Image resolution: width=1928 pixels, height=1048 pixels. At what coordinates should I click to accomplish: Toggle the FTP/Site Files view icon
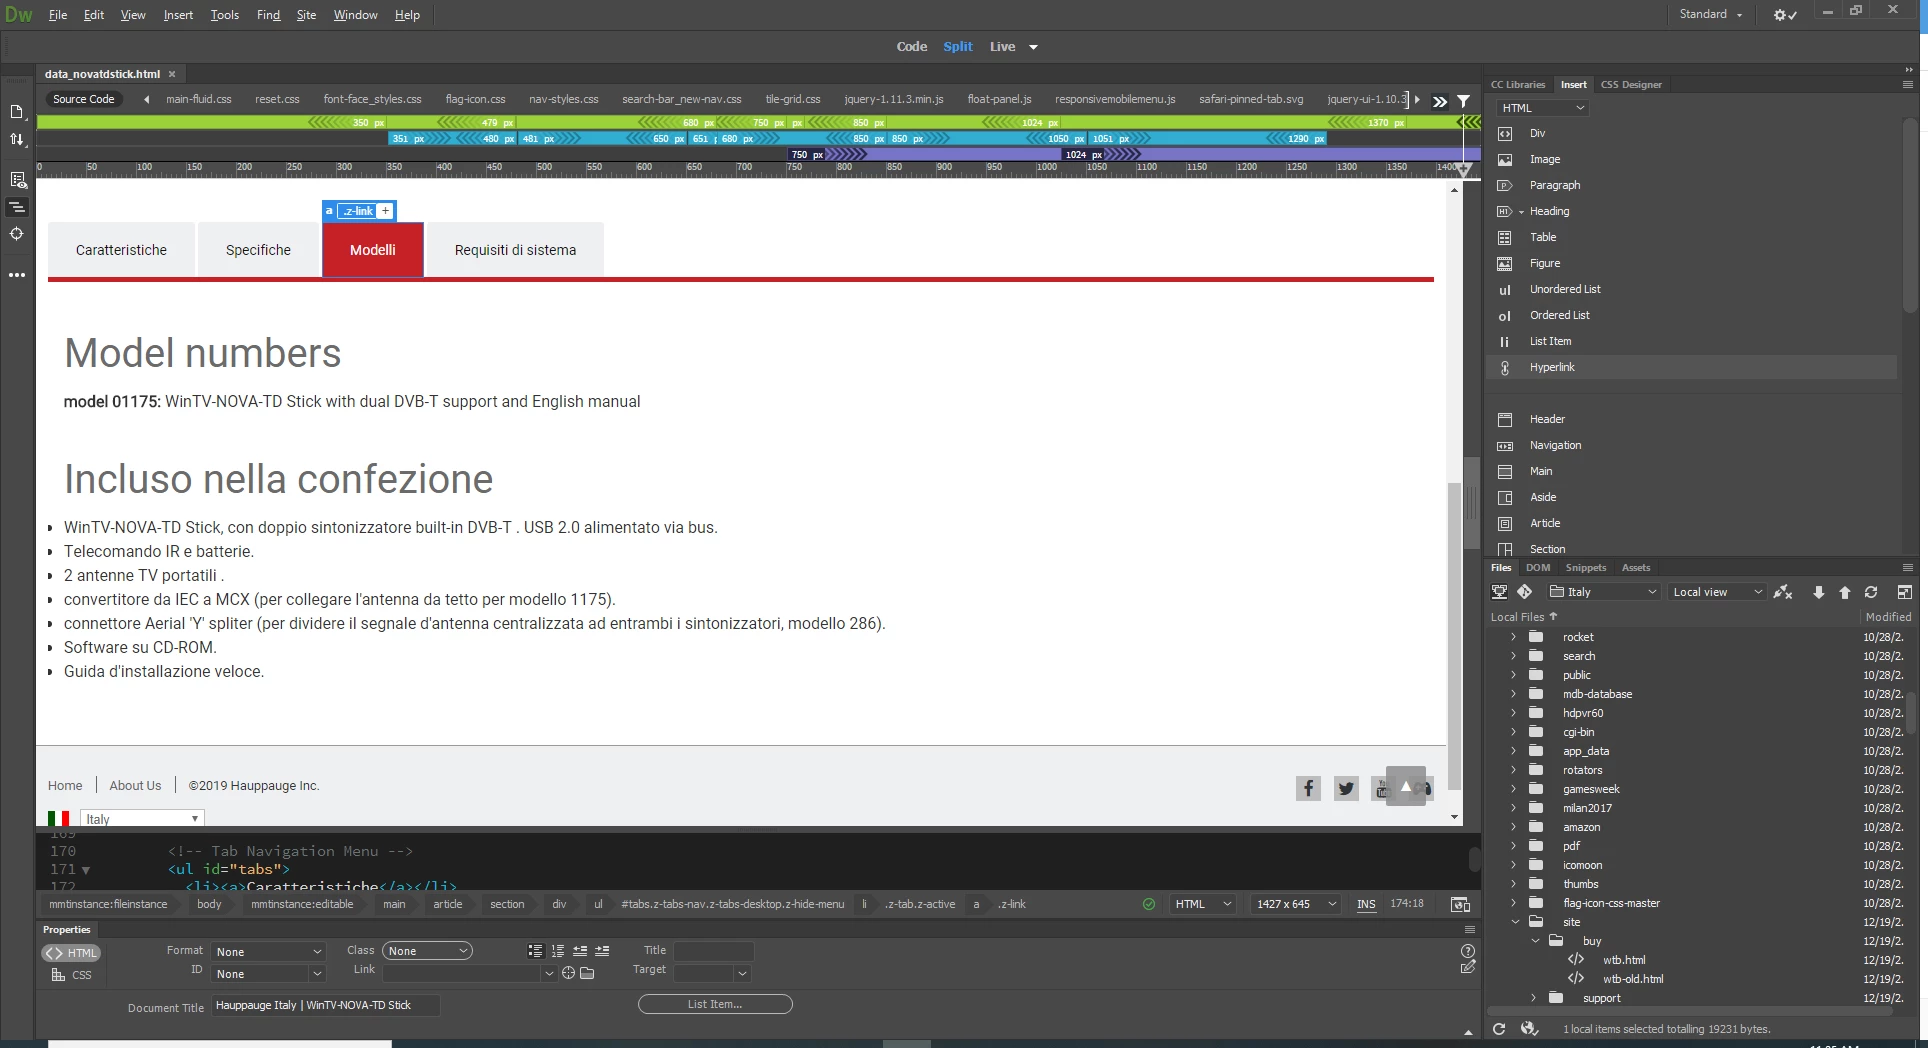pos(1499,592)
